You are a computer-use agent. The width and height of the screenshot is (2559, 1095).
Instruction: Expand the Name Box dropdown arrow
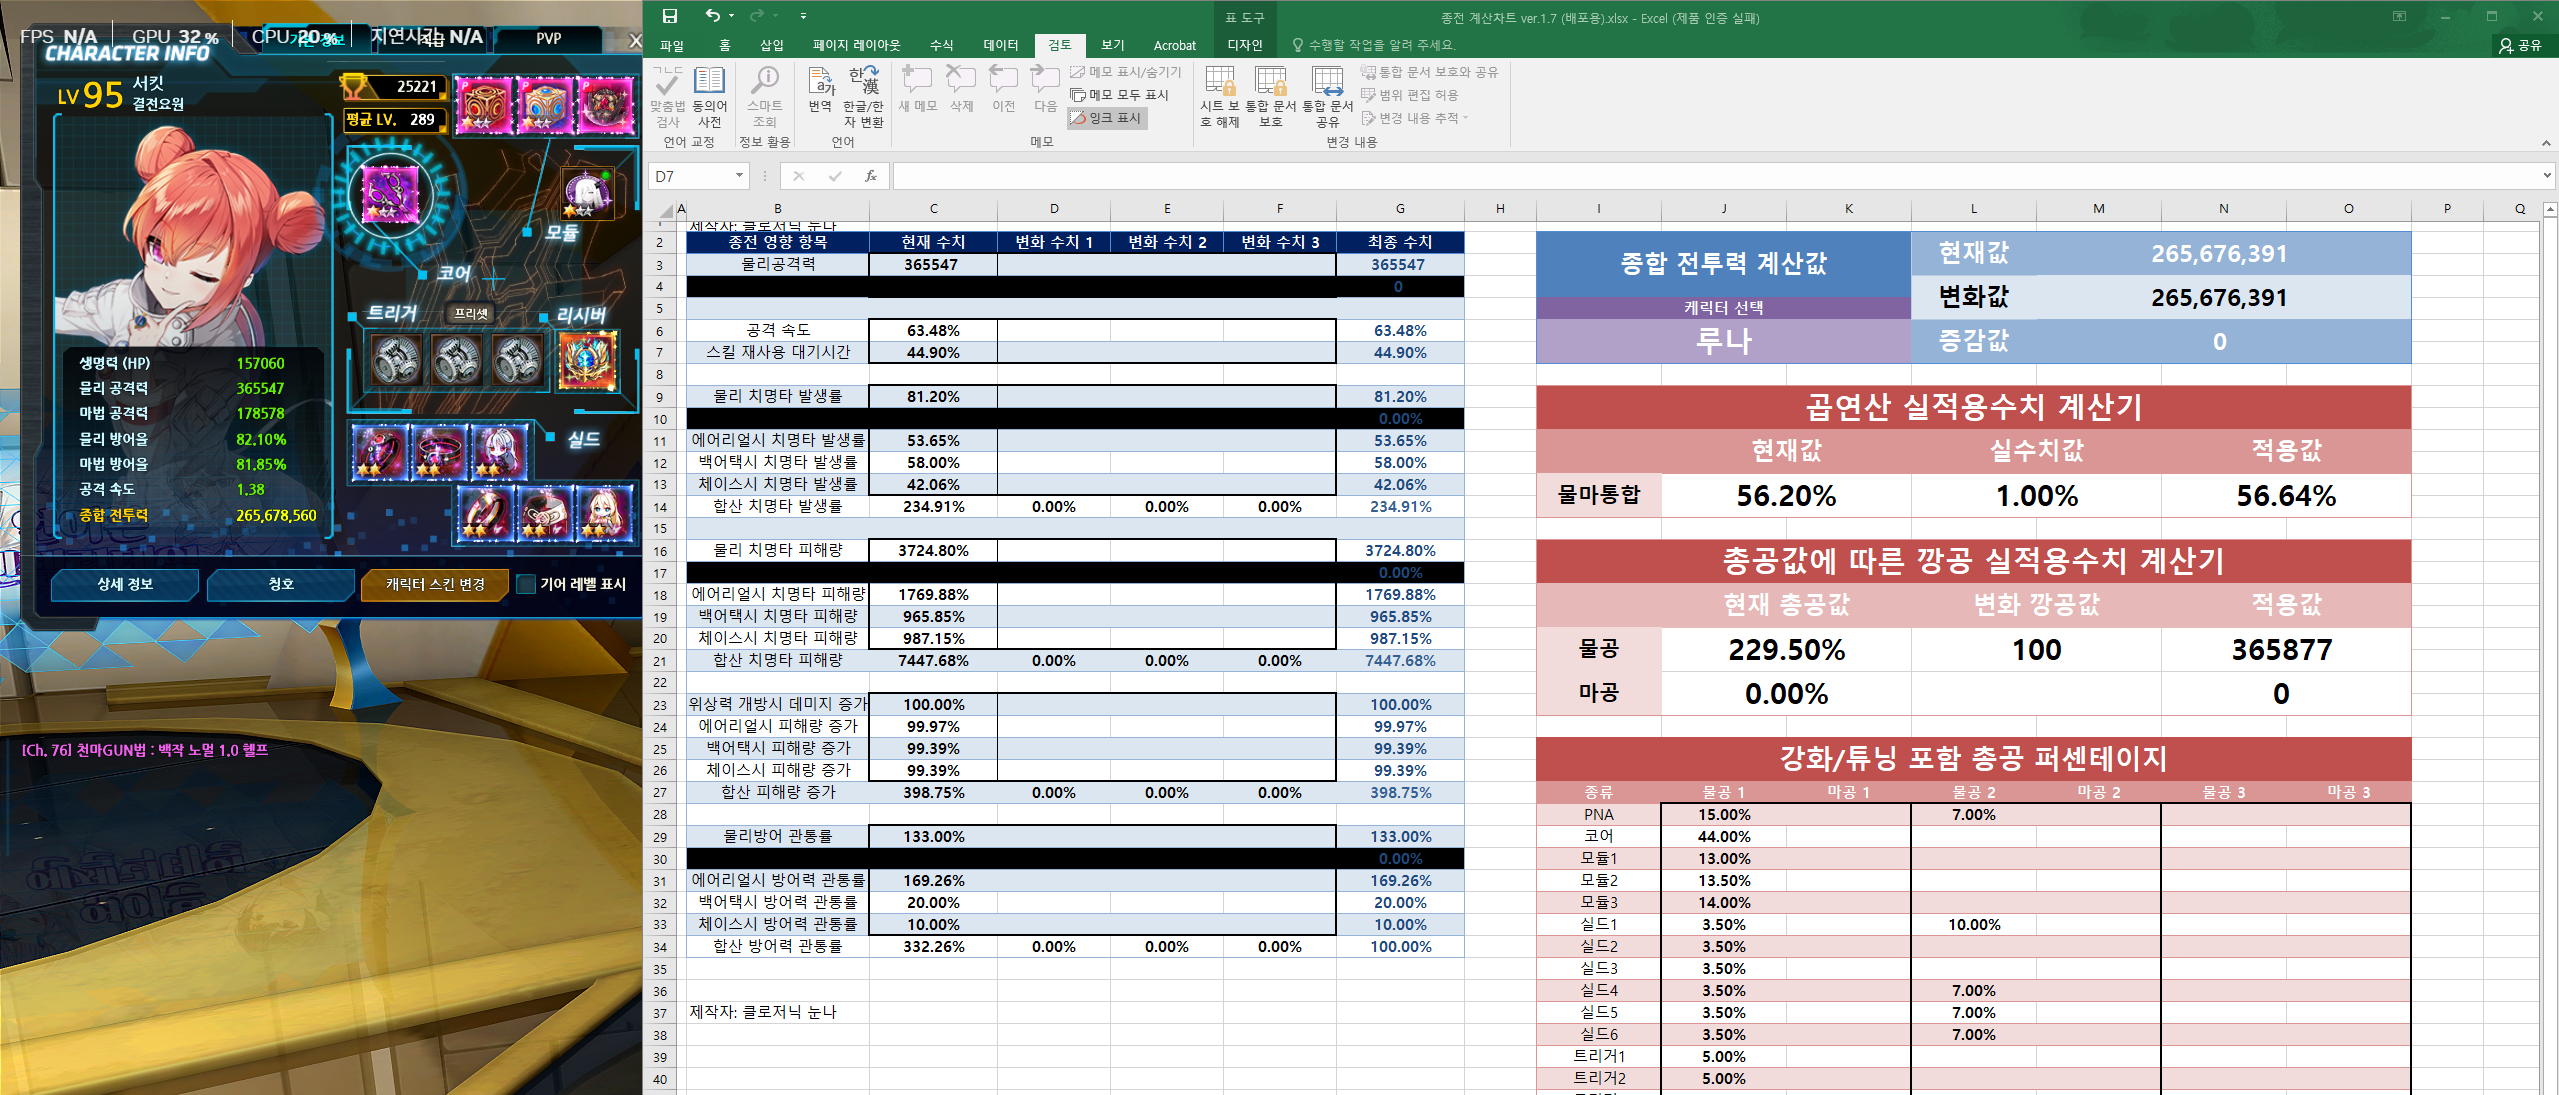point(739,176)
